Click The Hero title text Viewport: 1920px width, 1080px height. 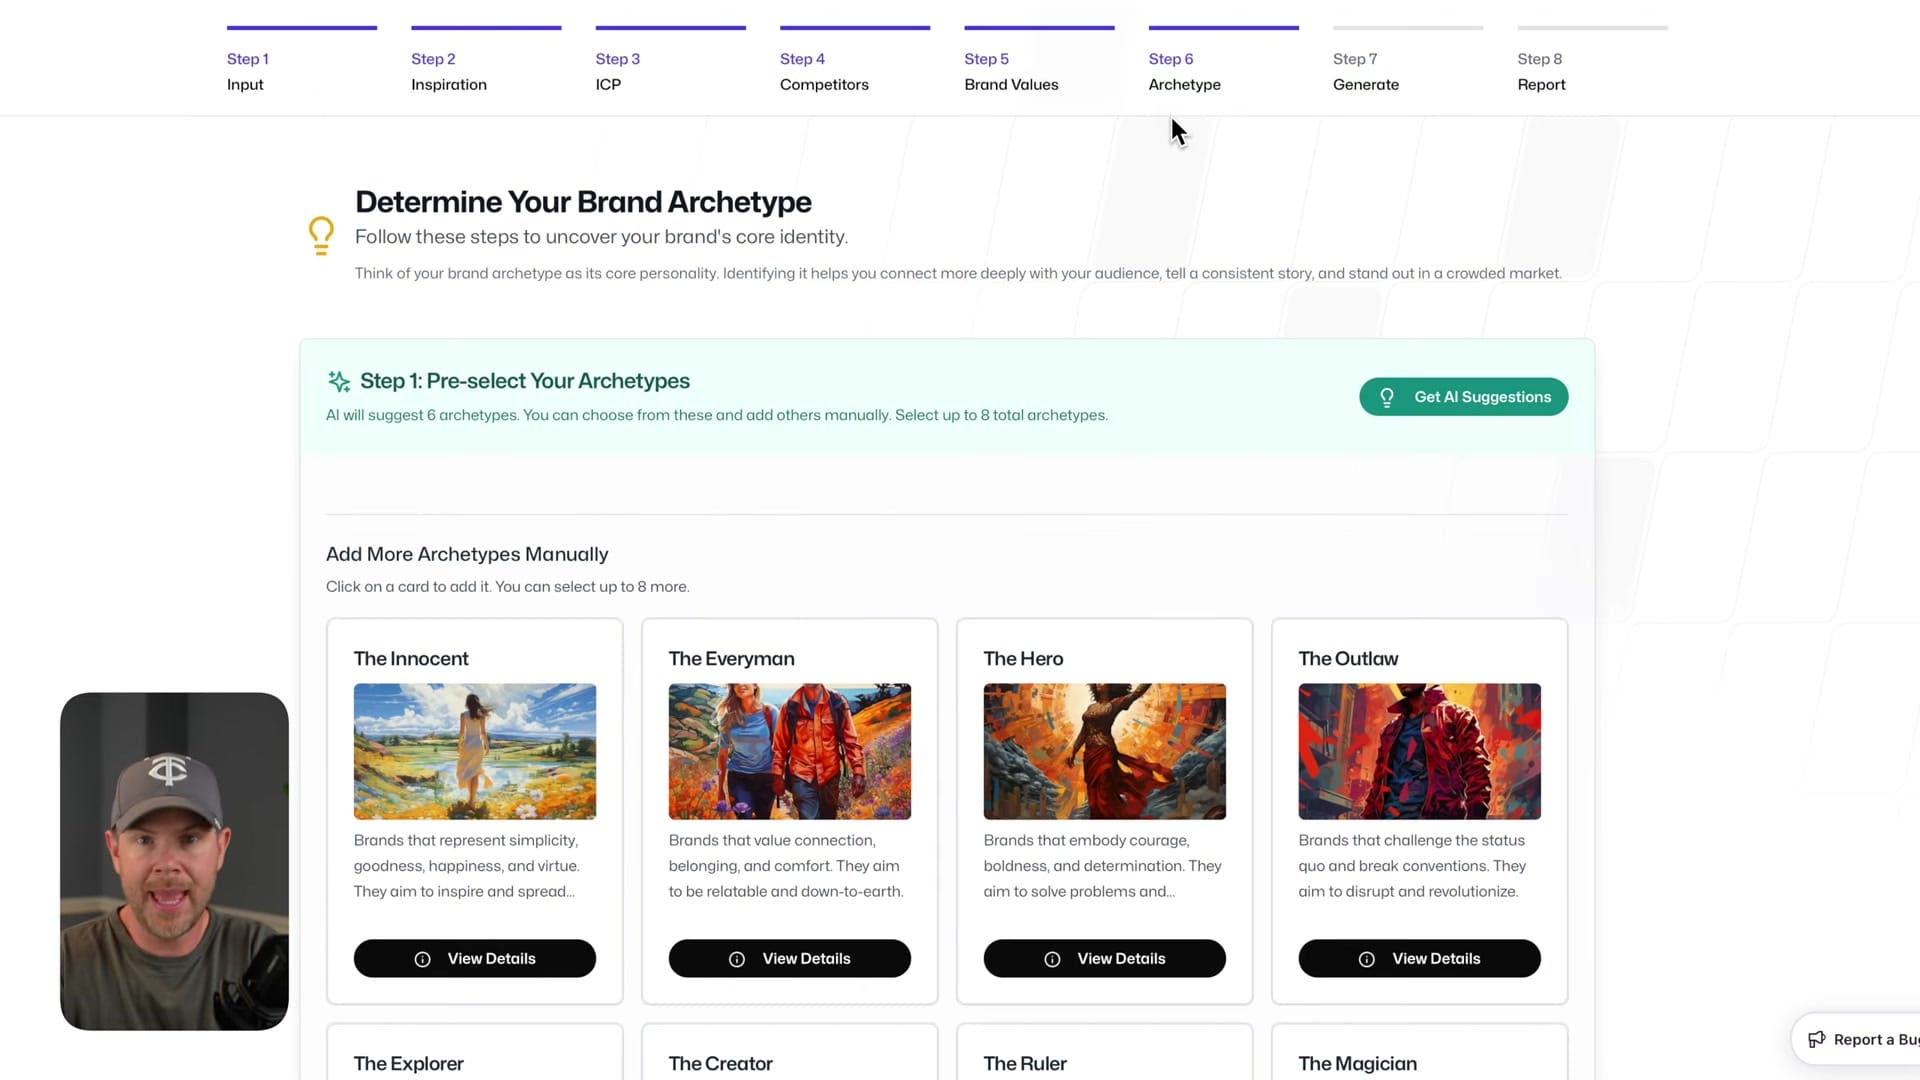pyautogui.click(x=1023, y=658)
